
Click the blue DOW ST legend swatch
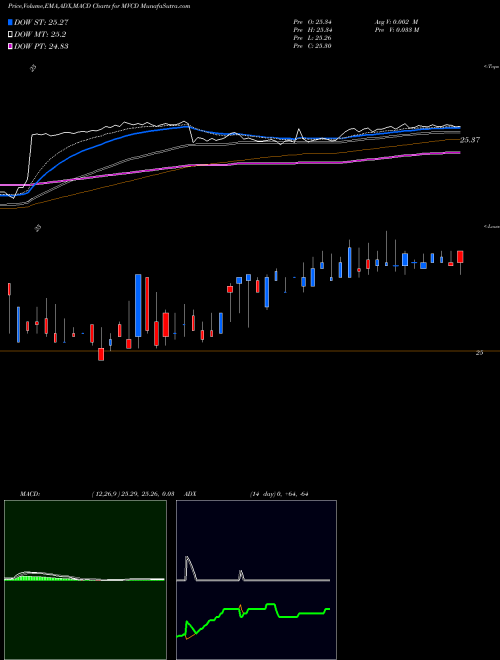pyautogui.click(x=10, y=23)
